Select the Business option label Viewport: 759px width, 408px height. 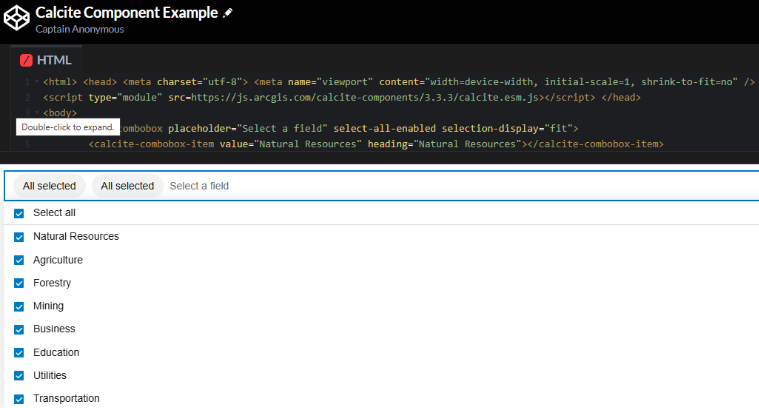pos(54,329)
